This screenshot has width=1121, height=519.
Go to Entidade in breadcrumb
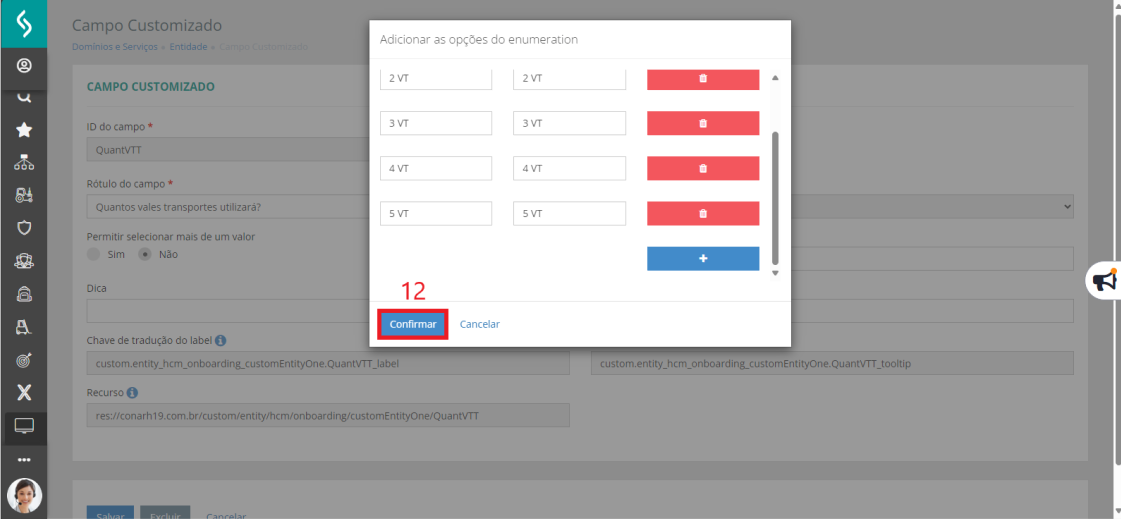pyautogui.click(x=188, y=47)
